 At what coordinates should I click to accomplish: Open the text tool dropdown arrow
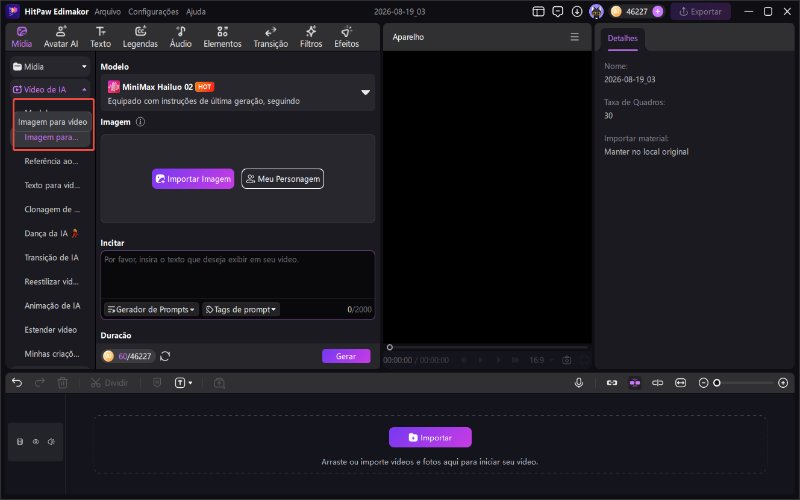tap(190, 383)
